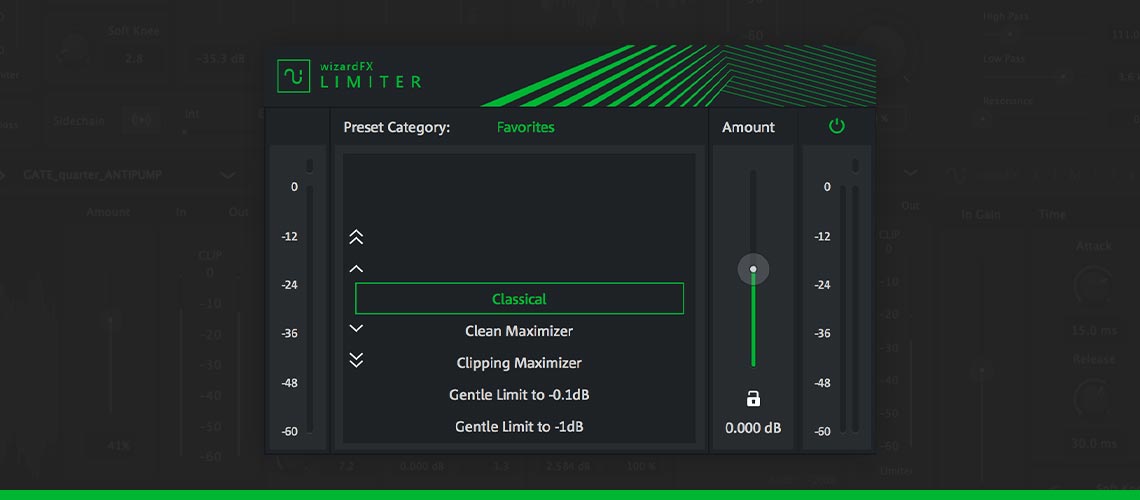Jump to last preset with double down chevron
Image resolution: width=1140 pixels, height=500 pixels.
[356, 360]
